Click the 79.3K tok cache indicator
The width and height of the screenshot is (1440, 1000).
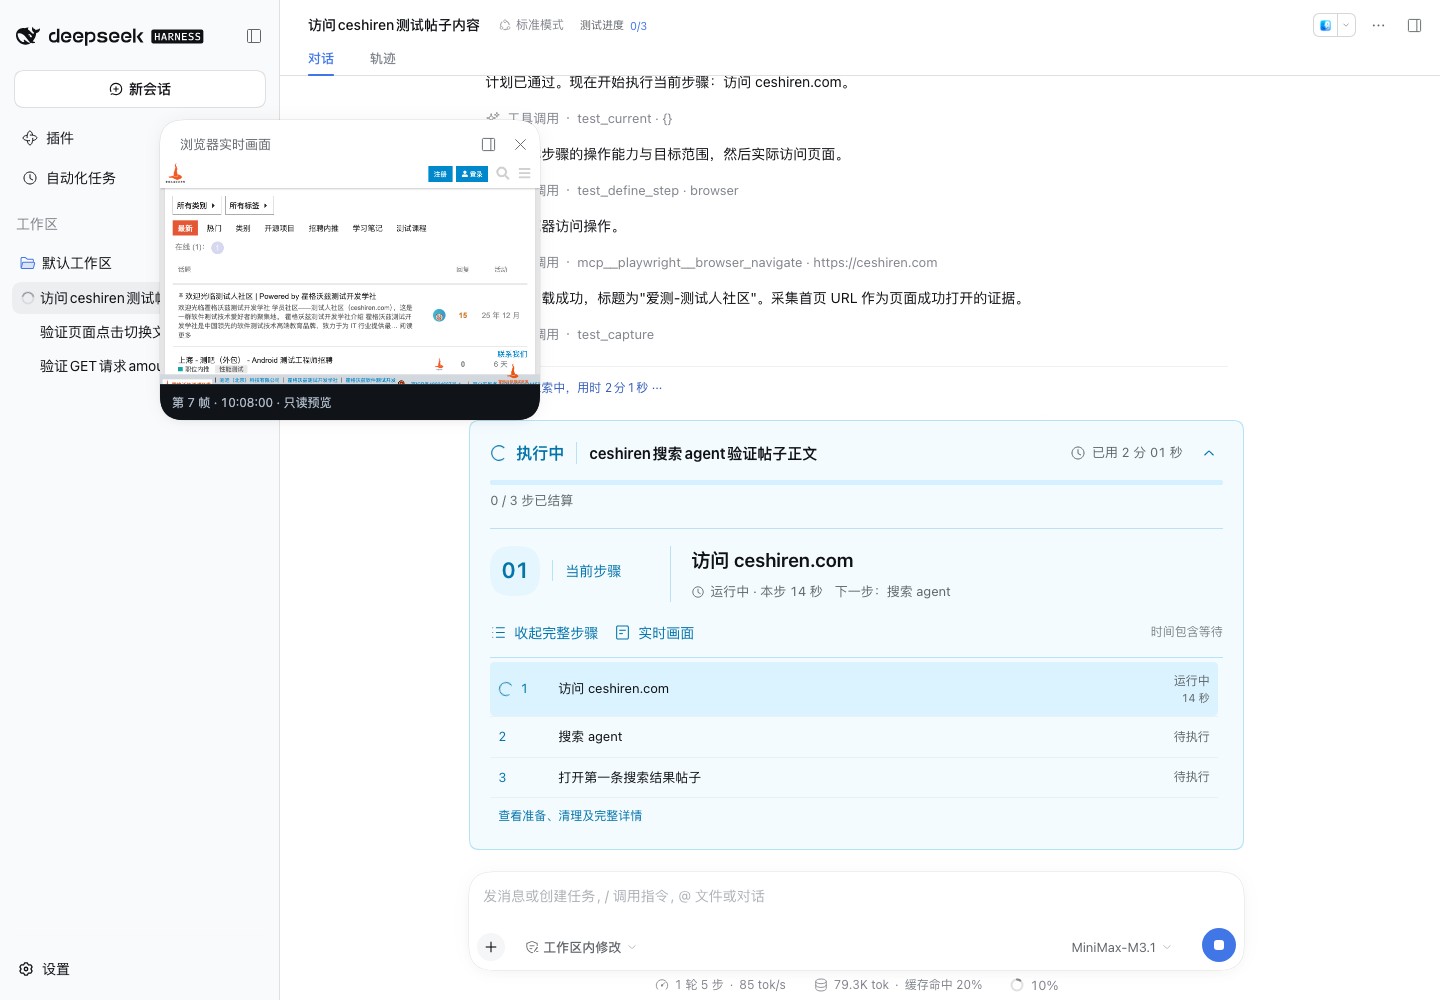coord(898,985)
